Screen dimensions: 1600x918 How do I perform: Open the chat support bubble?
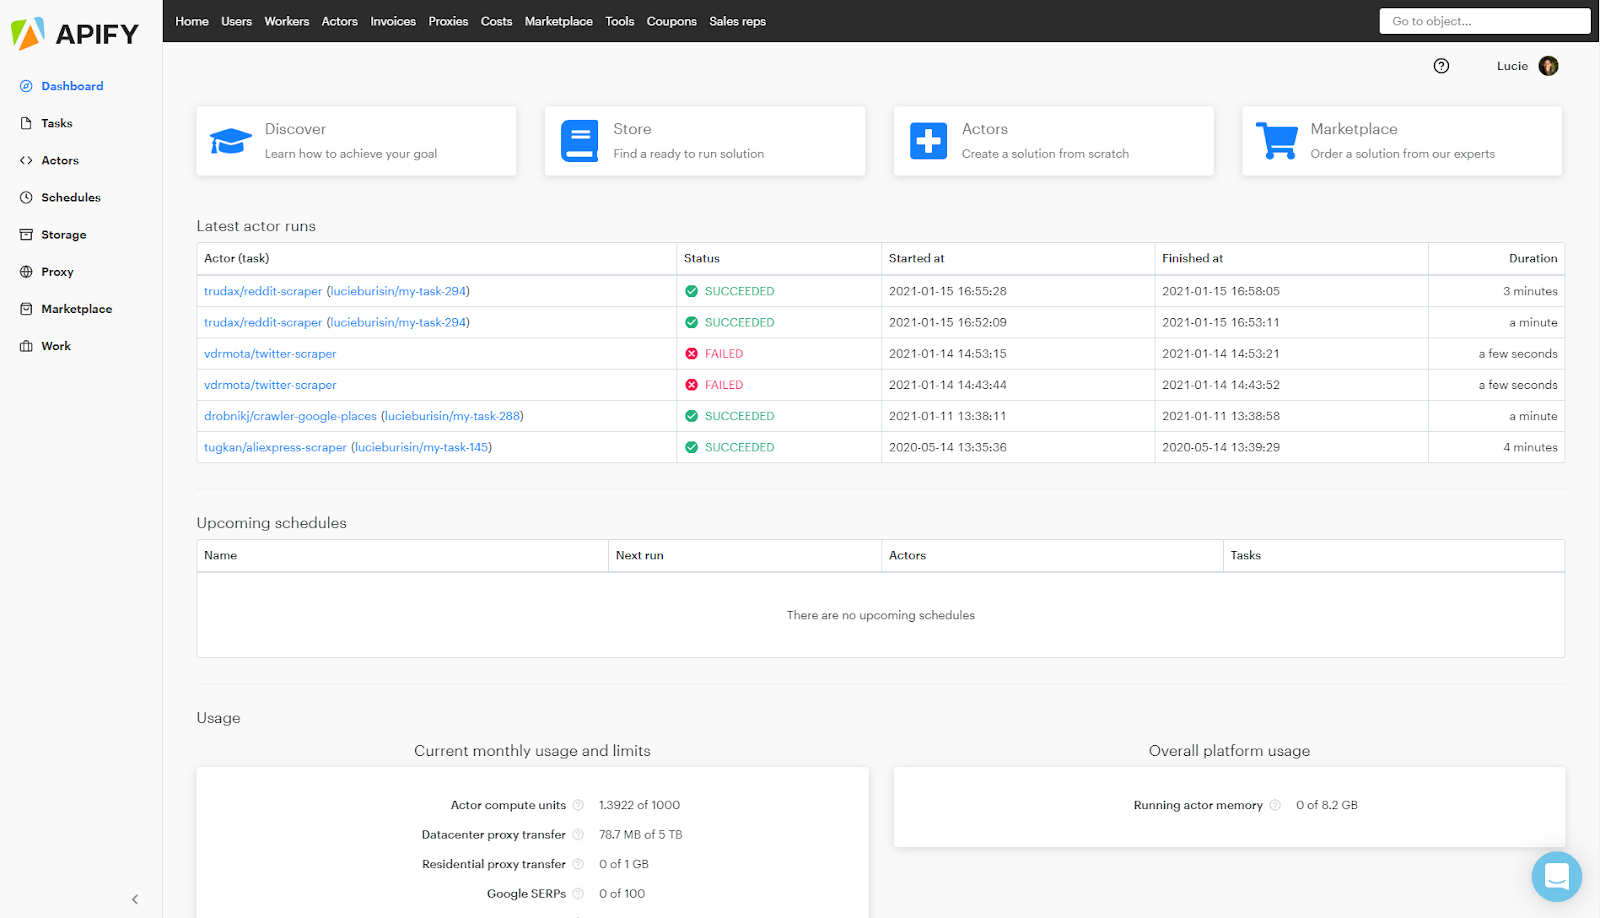(x=1556, y=876)
